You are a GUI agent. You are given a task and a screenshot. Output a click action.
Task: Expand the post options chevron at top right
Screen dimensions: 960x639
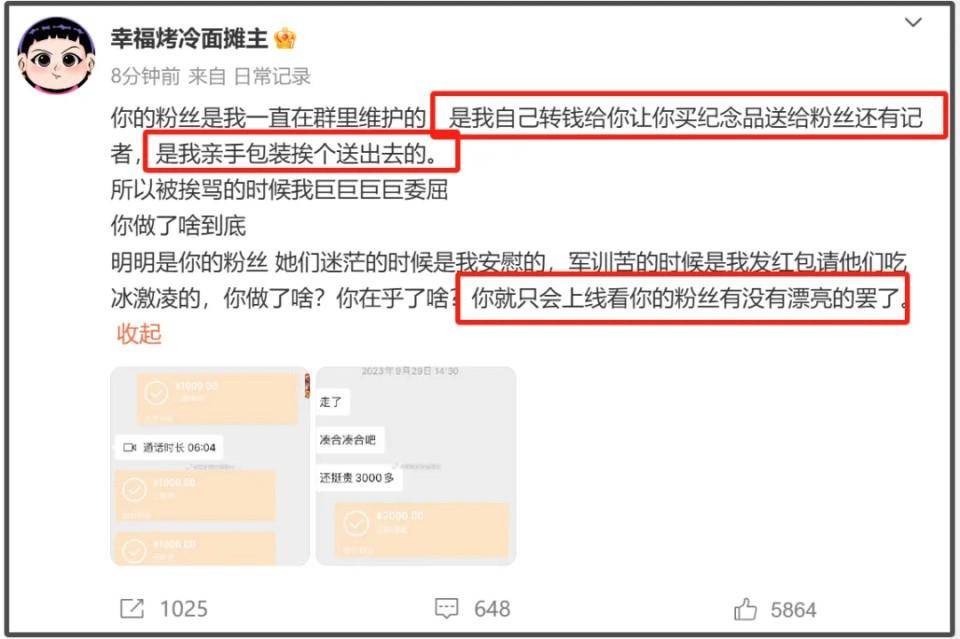[x=913, y=23]
